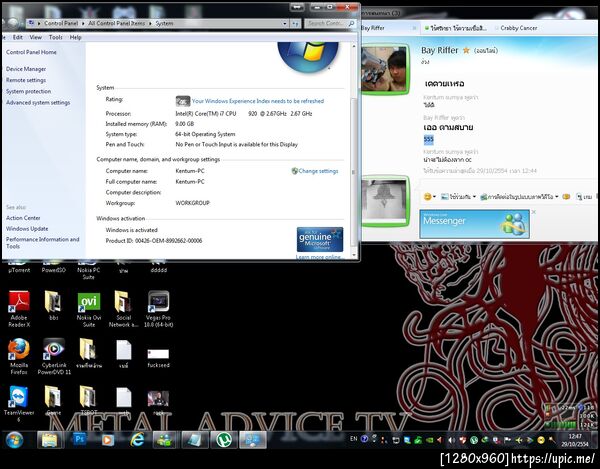Screen dimensions: 600x469
Task: Expand All Control Panel Items breadcrumb arrow
Action: point(150,23)
